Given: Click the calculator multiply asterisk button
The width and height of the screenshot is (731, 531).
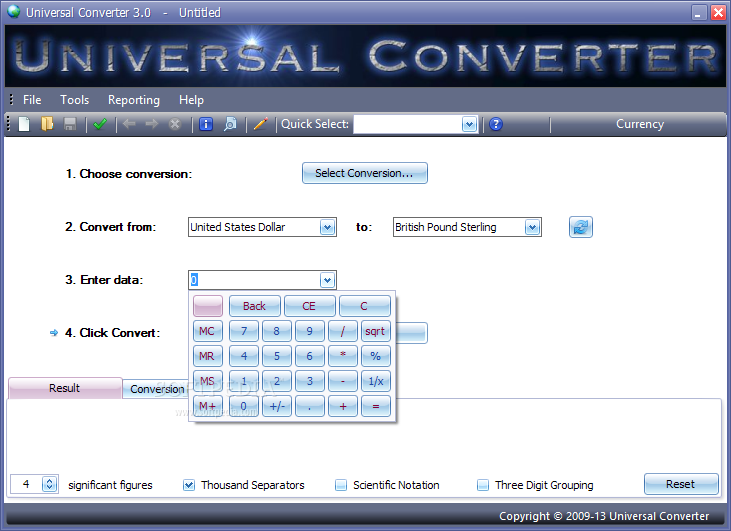Looking at the screenshot, I should pyautogui.click(x=343, y=356).
